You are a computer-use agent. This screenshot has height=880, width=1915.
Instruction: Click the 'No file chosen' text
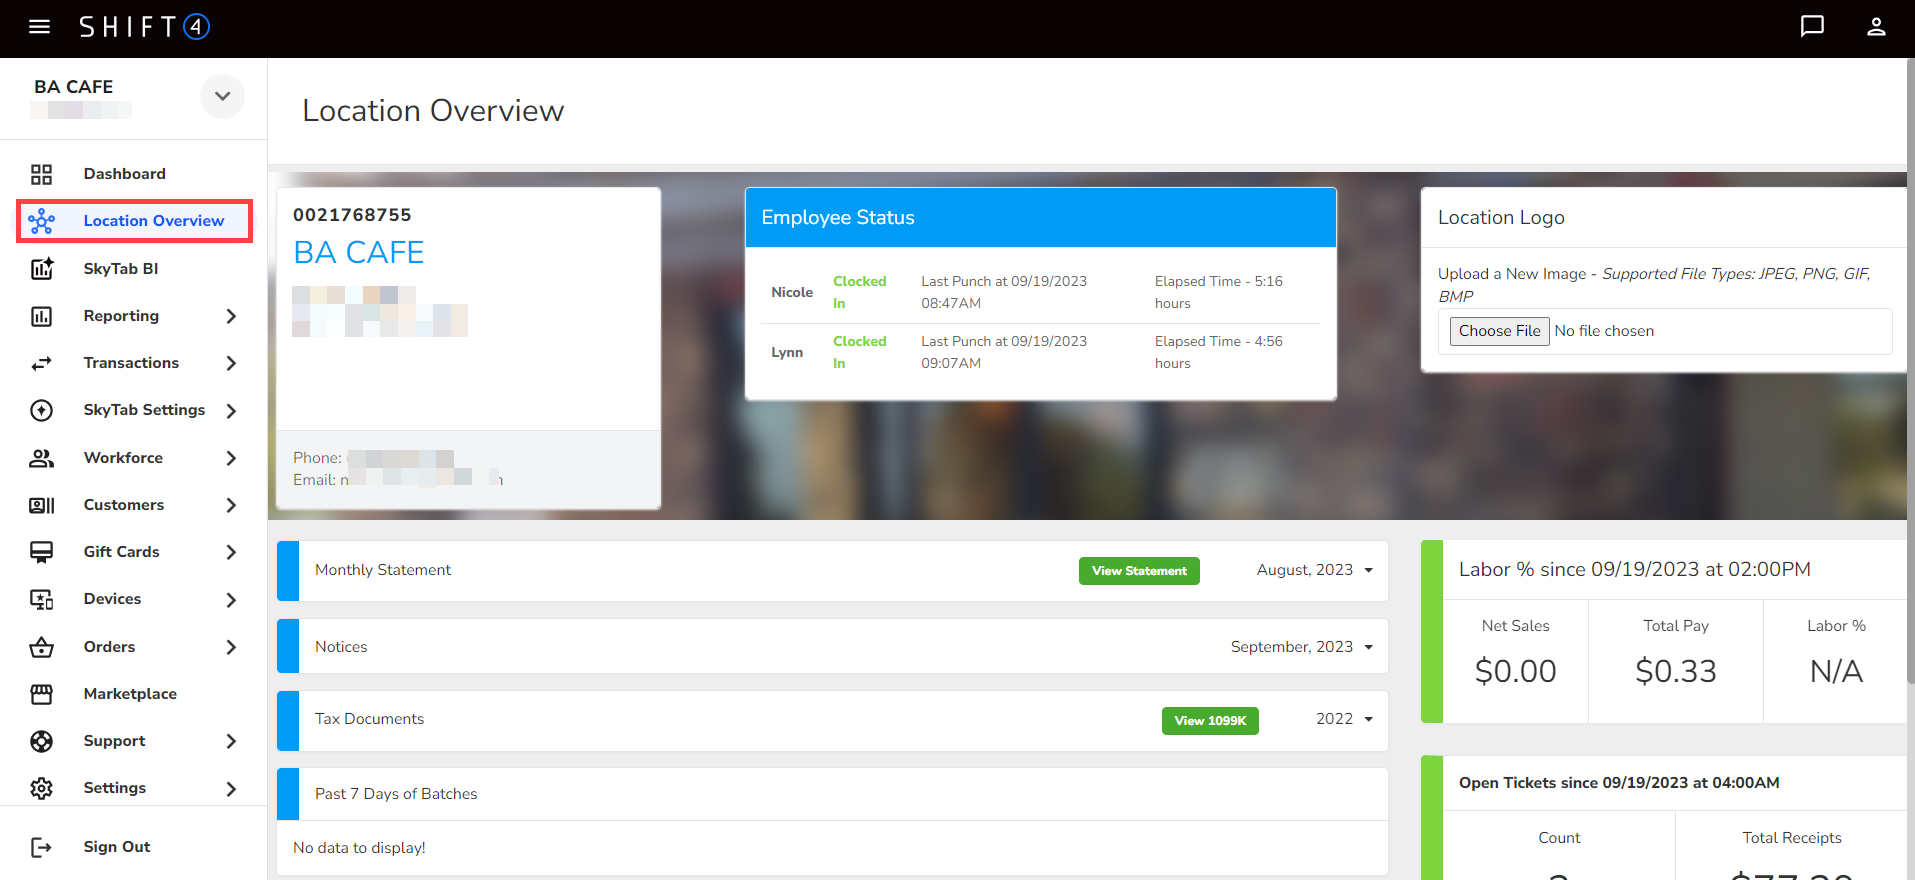coord(1604,331)
